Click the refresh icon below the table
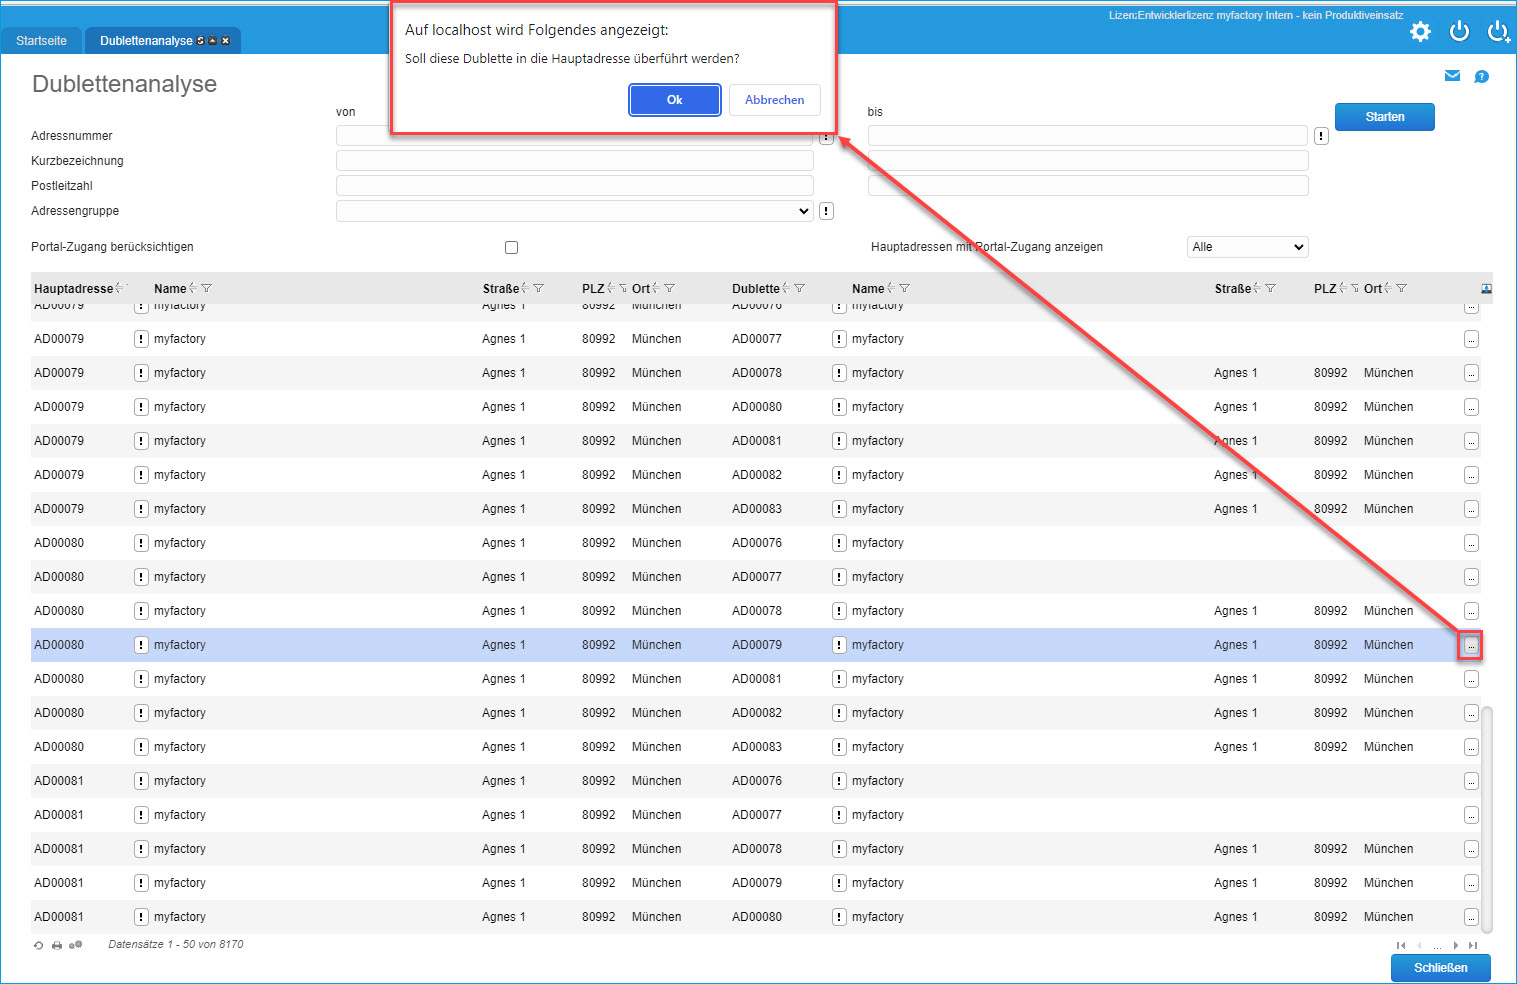This screenshot has height=984, width=1517. [38, 945]
